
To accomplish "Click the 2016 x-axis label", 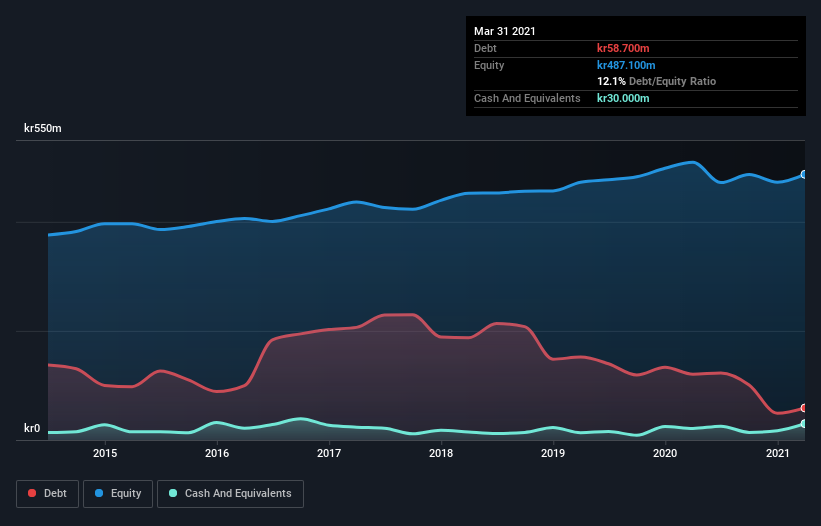I will click(x=217, y=453).
